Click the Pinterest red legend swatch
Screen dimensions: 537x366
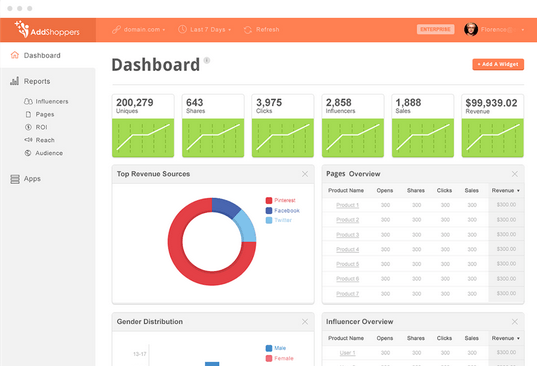(x=269, y=200)
